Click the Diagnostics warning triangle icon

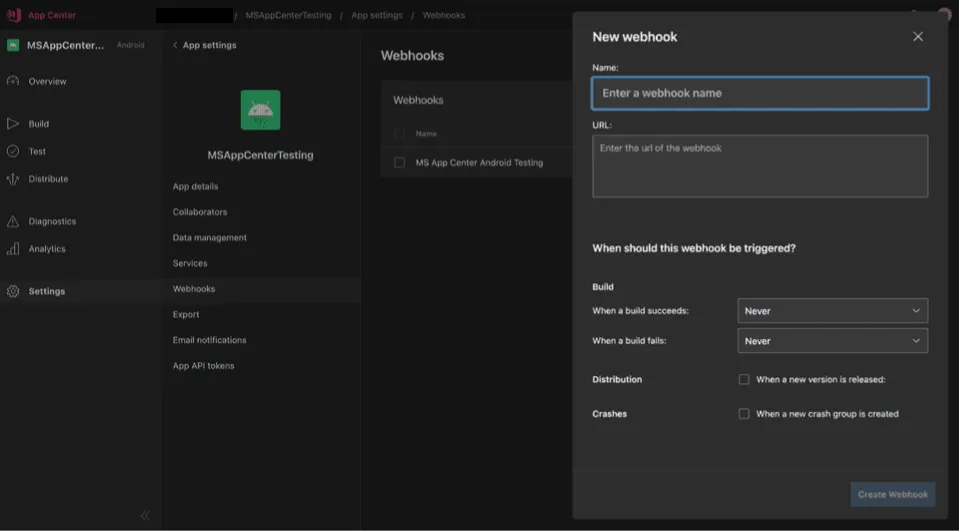click(13, 221)
